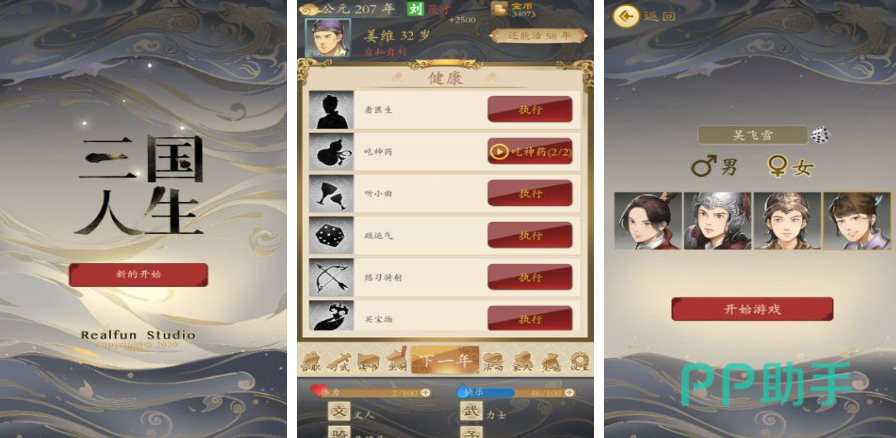Open the 官职 office icon in bottom toolbar

click(311, 361)
